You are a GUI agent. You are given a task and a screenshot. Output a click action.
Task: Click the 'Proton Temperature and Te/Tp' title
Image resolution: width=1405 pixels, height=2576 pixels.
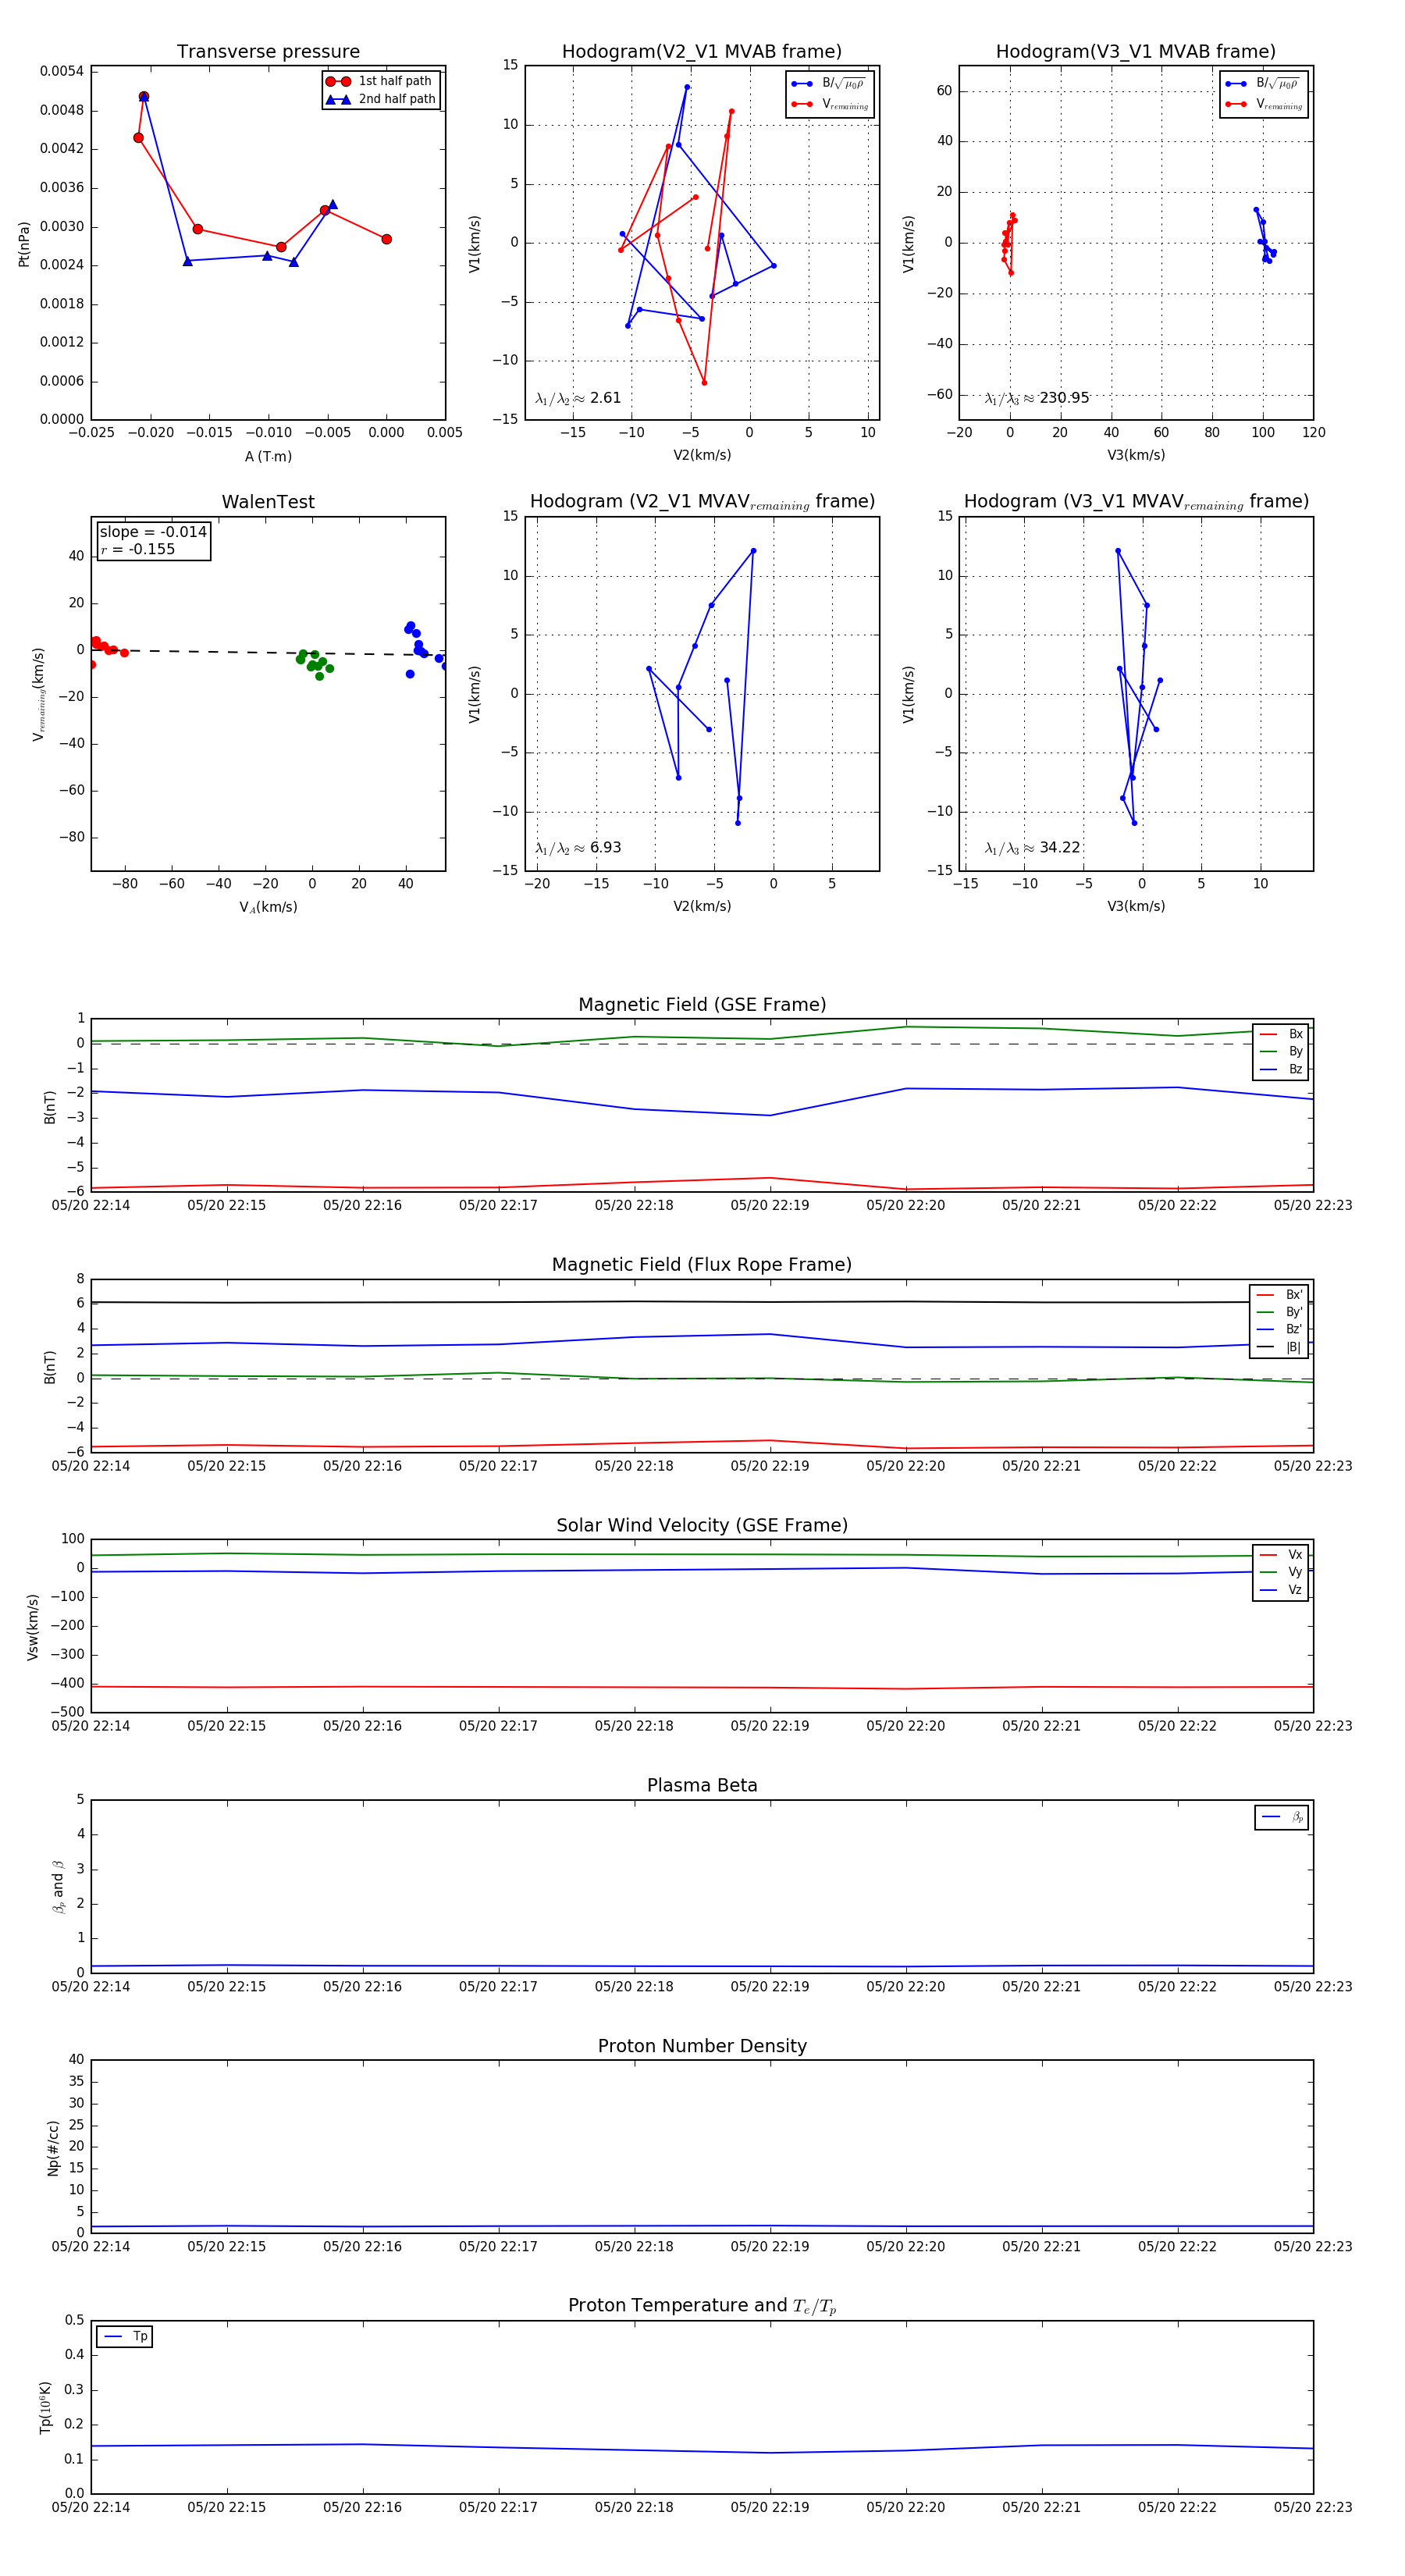tap(702, 2305)
